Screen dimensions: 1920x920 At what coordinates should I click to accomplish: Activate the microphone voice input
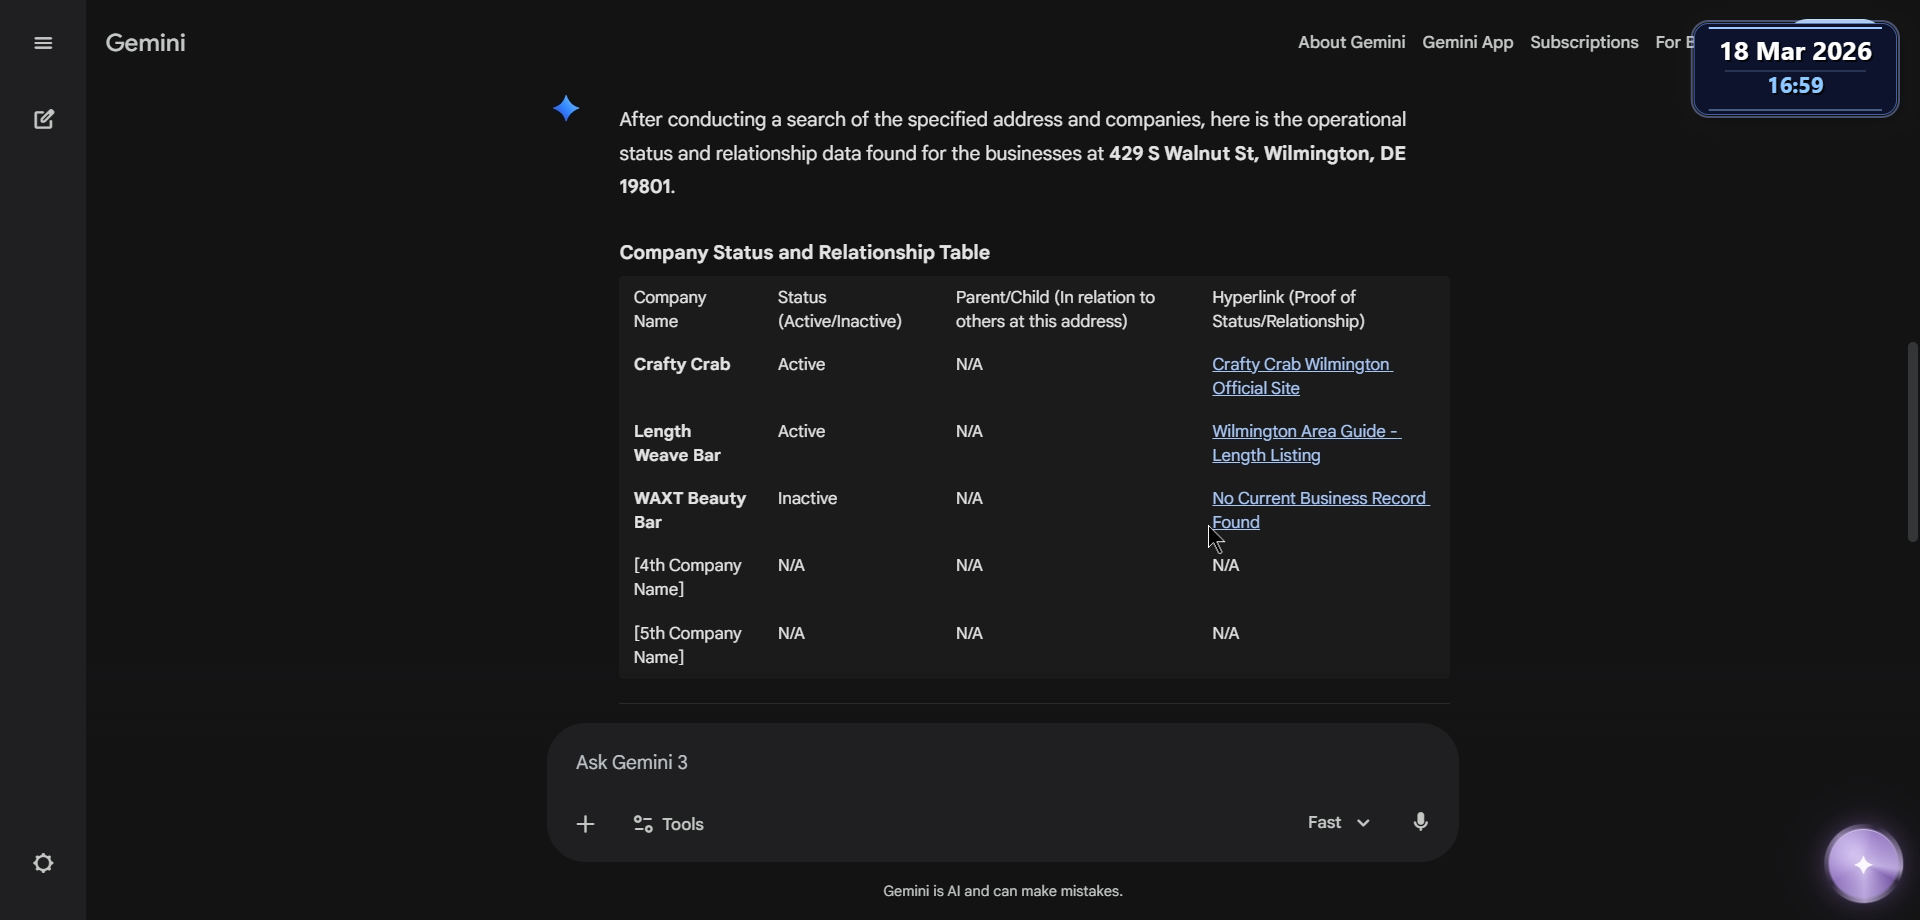[1421, 822]
